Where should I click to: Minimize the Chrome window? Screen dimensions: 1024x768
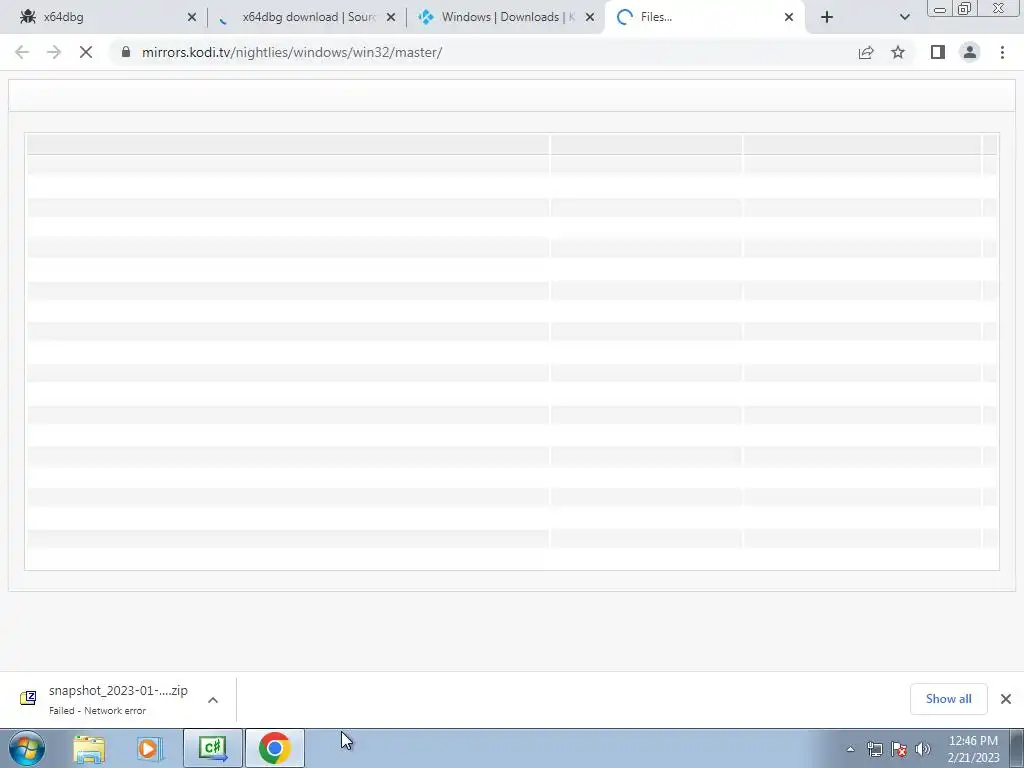tap(940, 8)
